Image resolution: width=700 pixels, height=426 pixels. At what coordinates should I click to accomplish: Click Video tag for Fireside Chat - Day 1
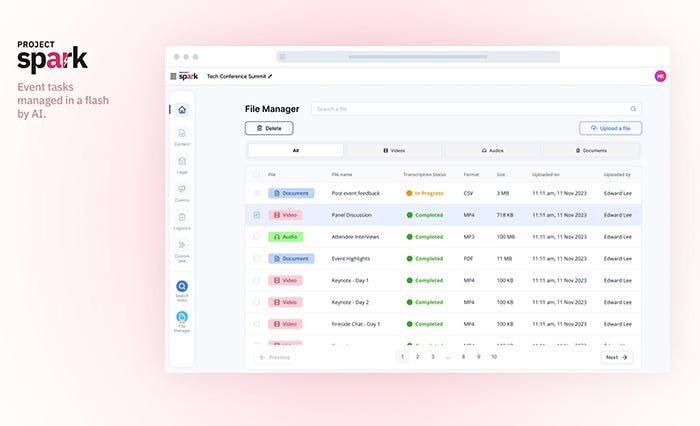click(285, 324)
